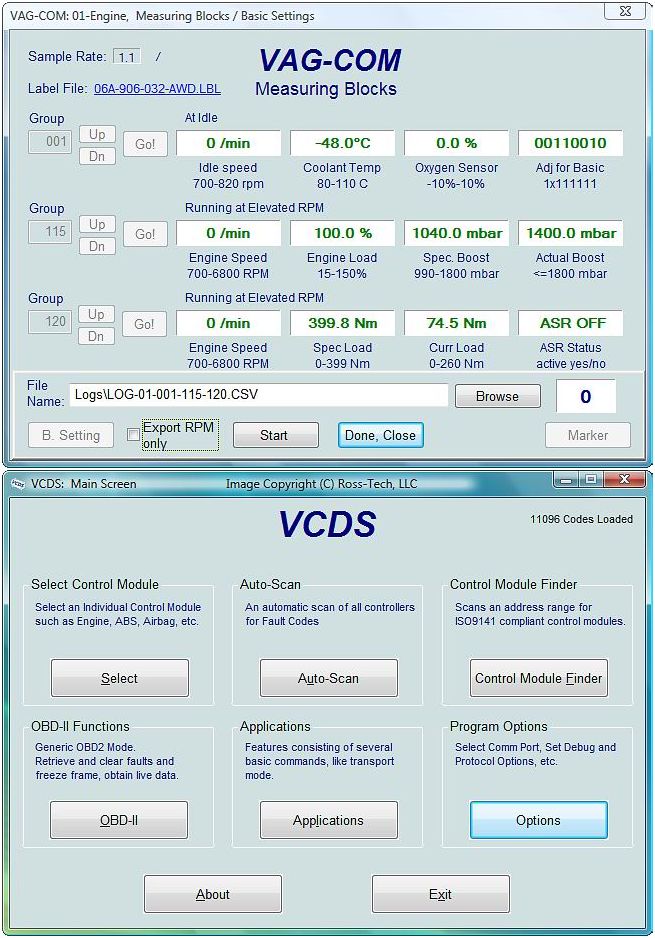Screen dimensions: 655x938
Task: Click Dn button for Group 115
Action: (x=97, y=246)
